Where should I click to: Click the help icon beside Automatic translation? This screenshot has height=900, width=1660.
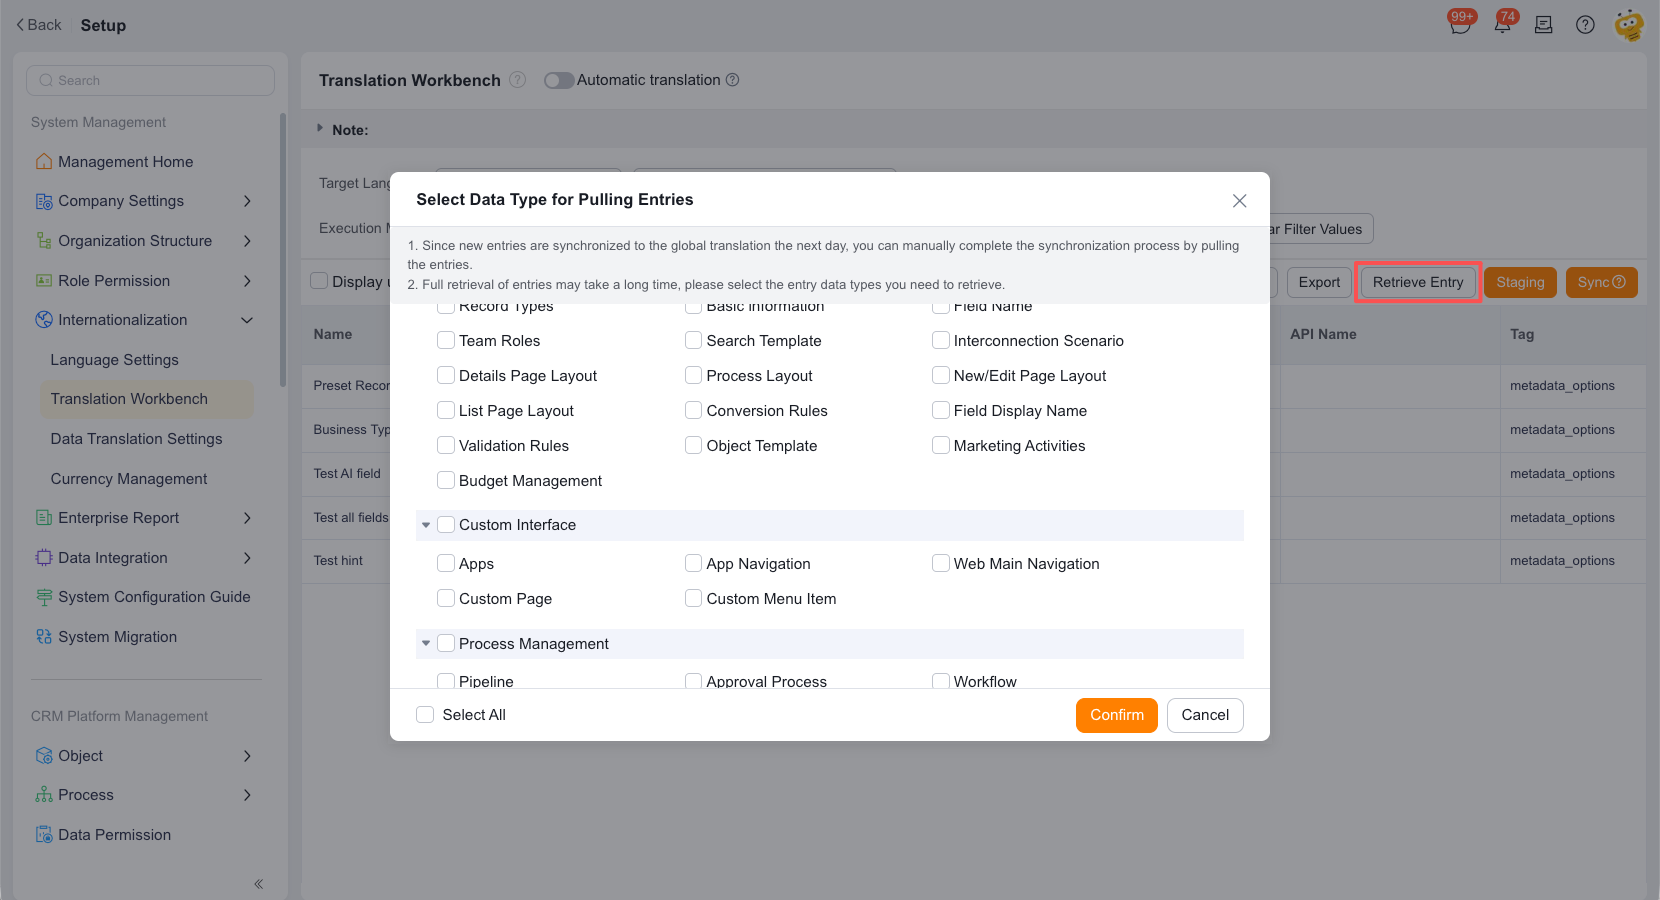(732, 80)
